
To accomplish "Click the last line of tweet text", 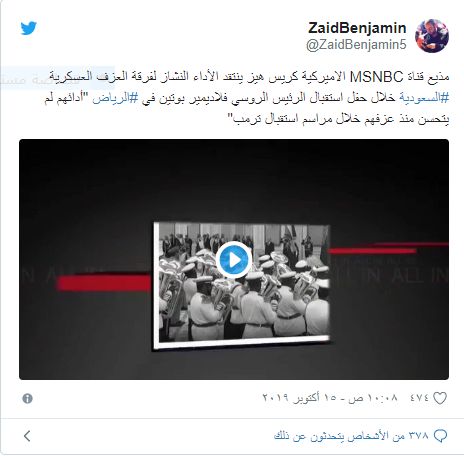I will pos(338,119).
